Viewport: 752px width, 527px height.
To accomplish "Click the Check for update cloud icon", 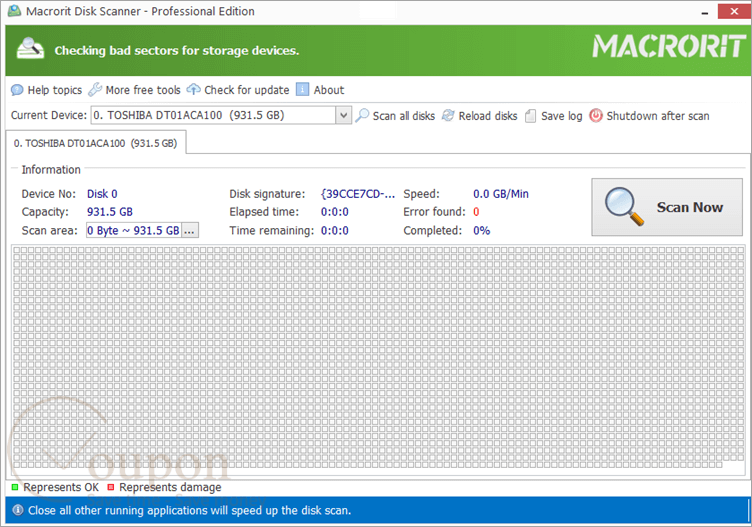I will [193, 90].
